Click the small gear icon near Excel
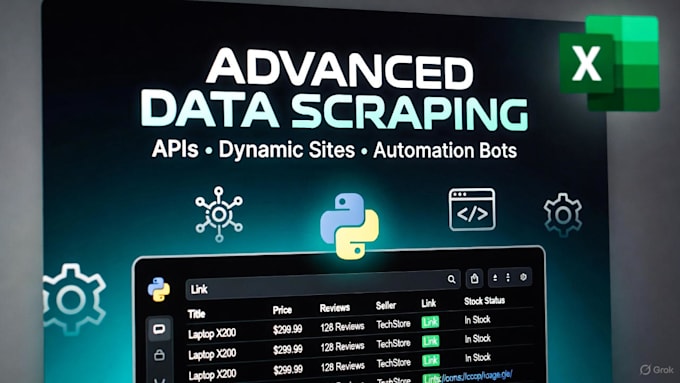This screenshot has width=680, height=383. click(563, 215)
